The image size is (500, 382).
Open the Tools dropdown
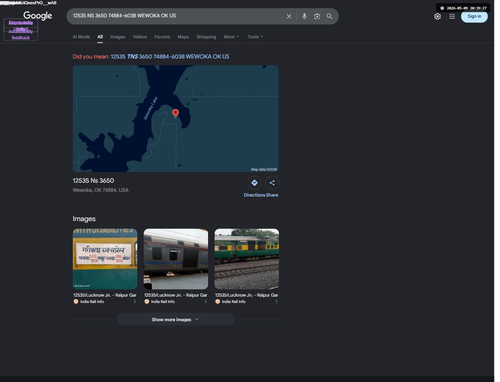(x=255, y=37)
